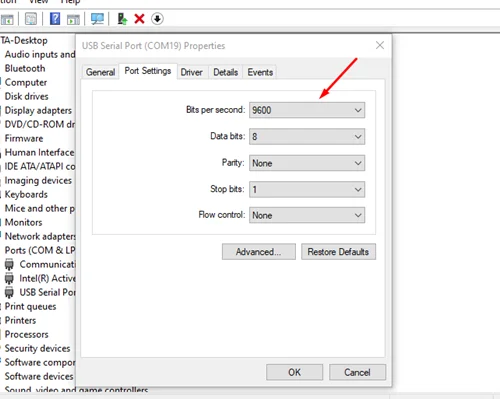
Task: Click the red X uninstall device icon
Action: click(x=139, y=19)
